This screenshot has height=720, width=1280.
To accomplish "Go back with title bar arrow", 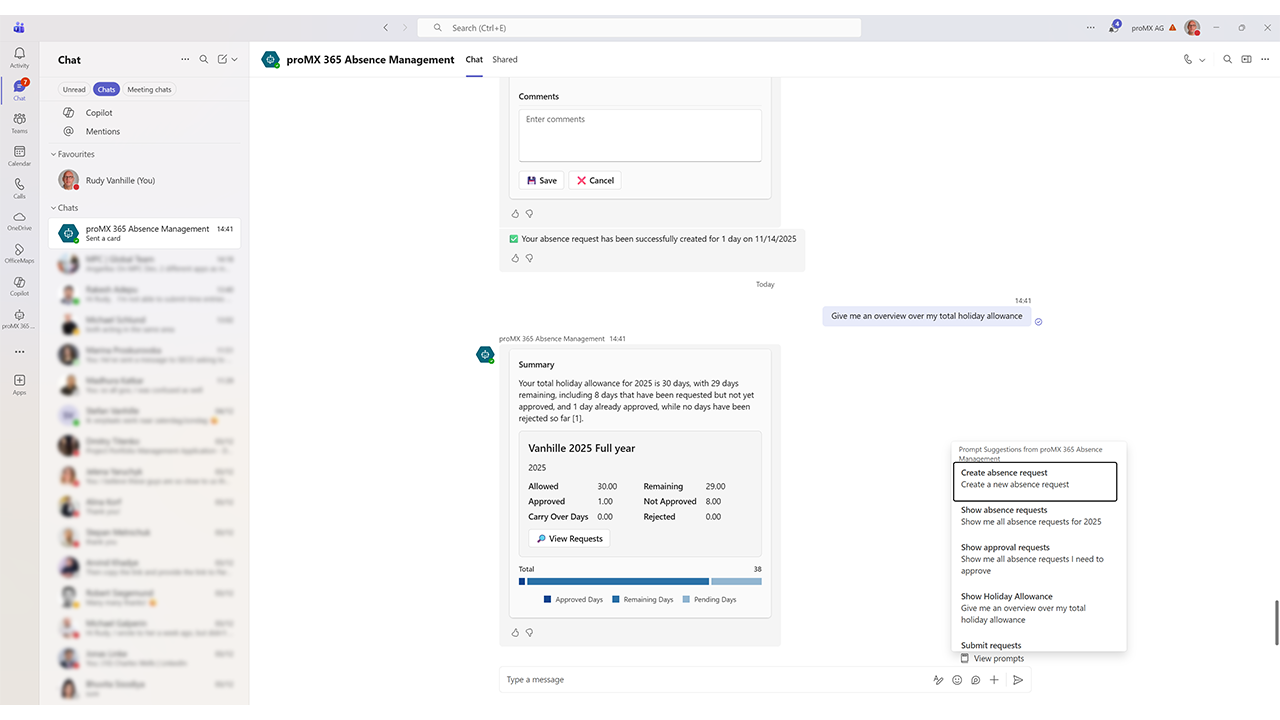I will pos(386,28).
